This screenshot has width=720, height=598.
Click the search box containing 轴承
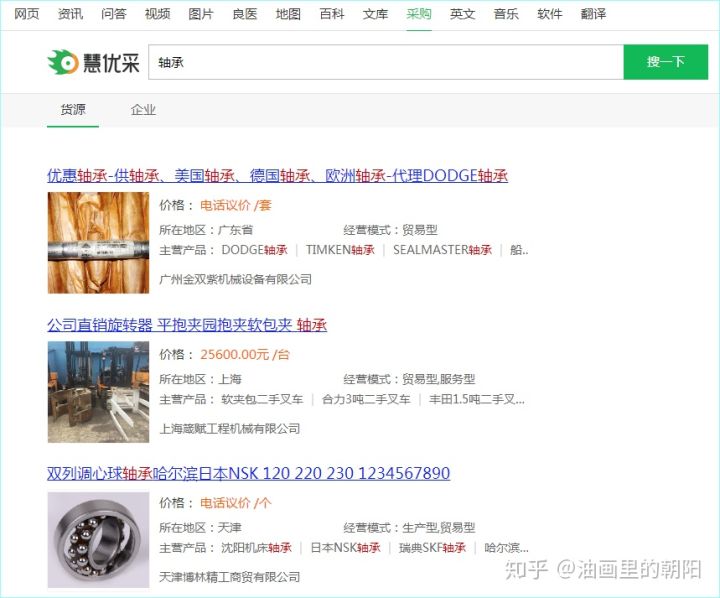(x=386, y=62)
